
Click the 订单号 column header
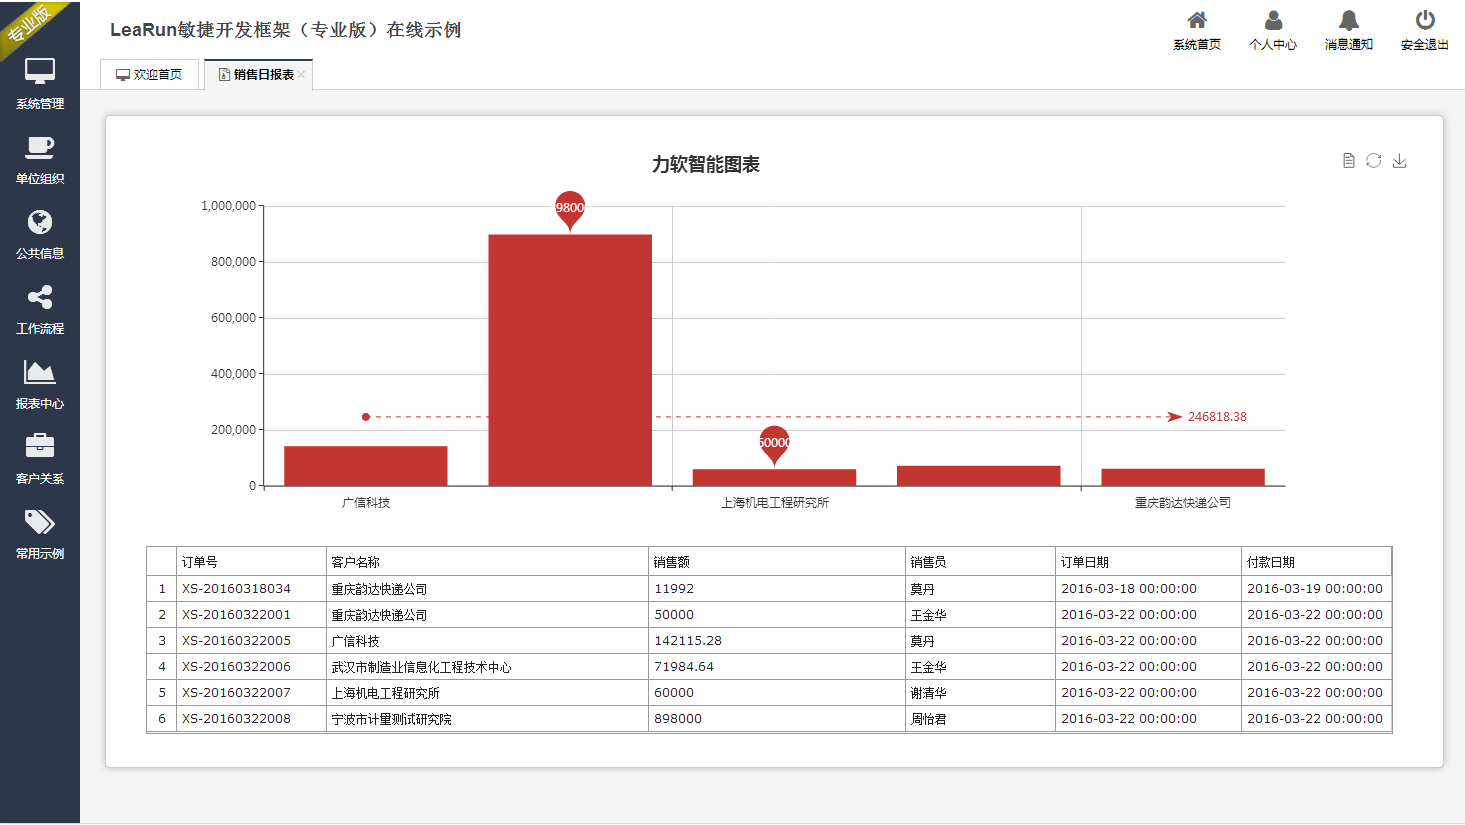(252, 562)
